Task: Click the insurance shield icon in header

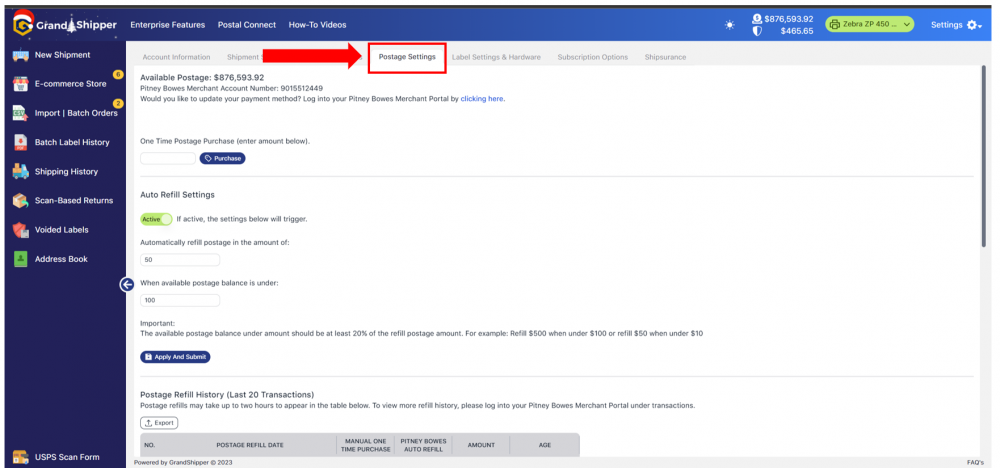Action: click(757, 31)
